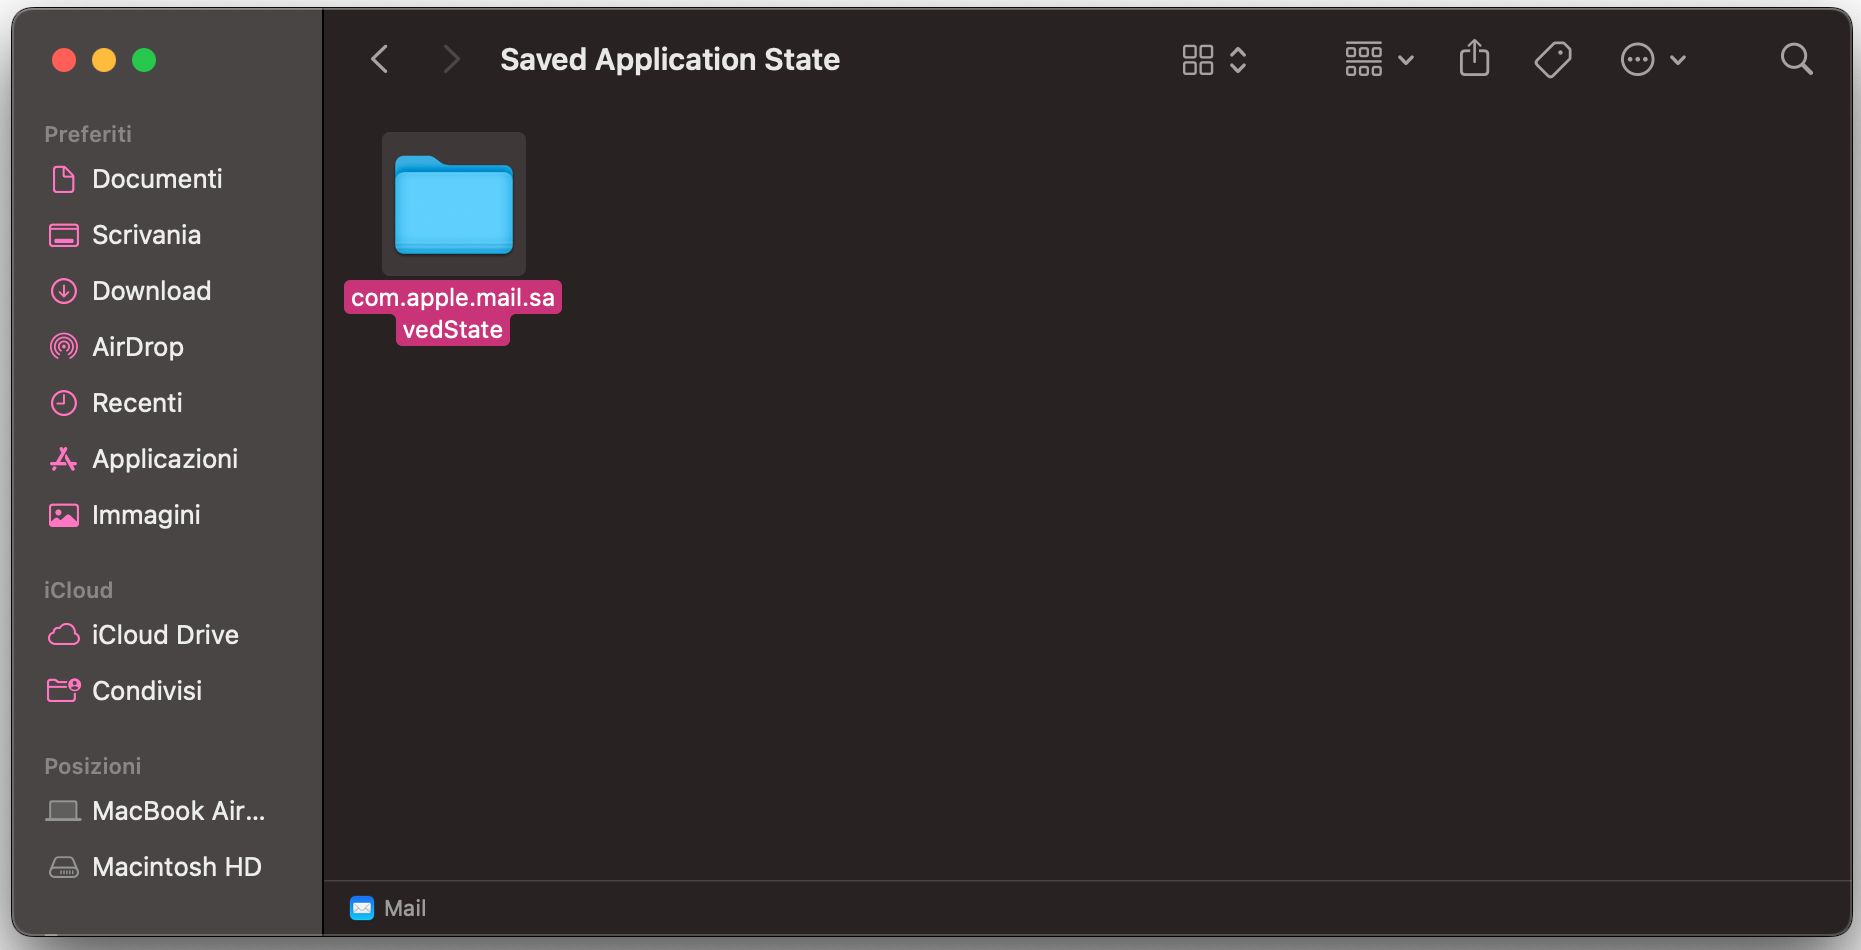
Task: Select Immagini in the sidebar
Action: tap(146, 515)
